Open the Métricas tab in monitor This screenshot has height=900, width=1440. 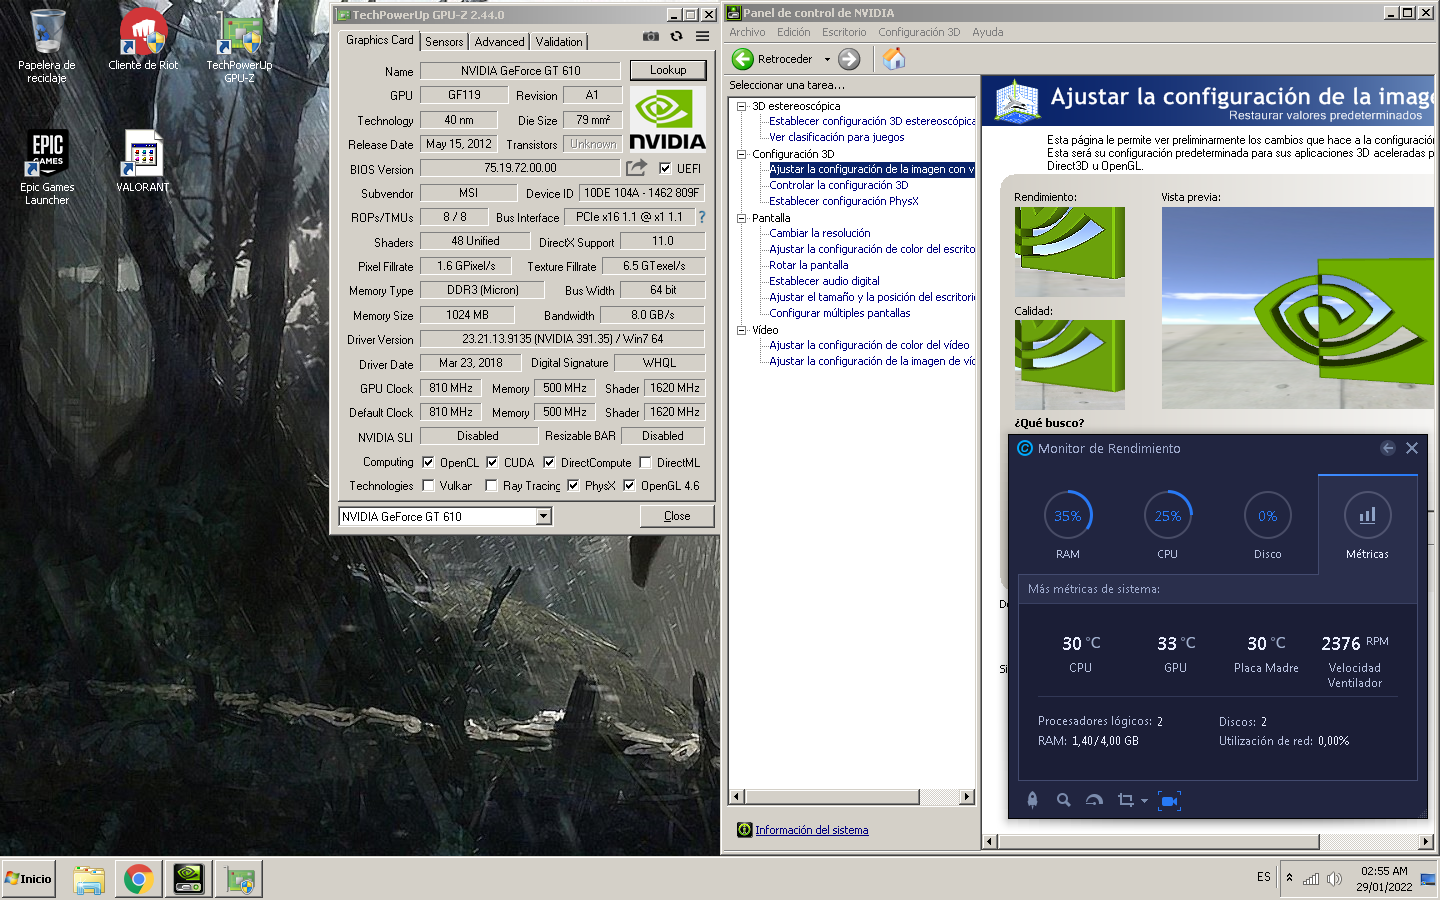[x=1367, y=525]
